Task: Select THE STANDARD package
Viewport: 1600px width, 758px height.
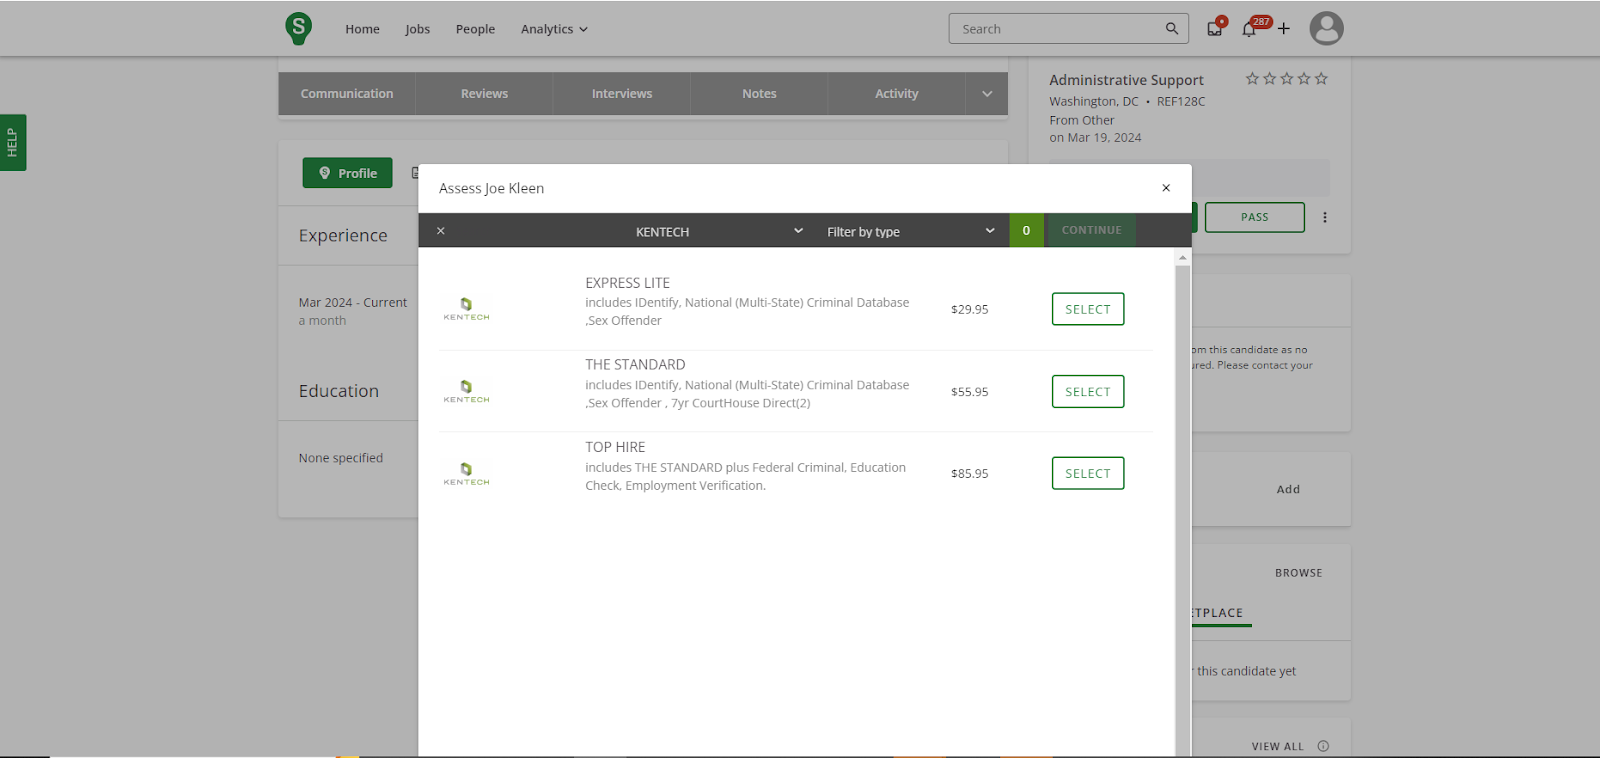Action: pyautogui.click(x=1087, y=391)
